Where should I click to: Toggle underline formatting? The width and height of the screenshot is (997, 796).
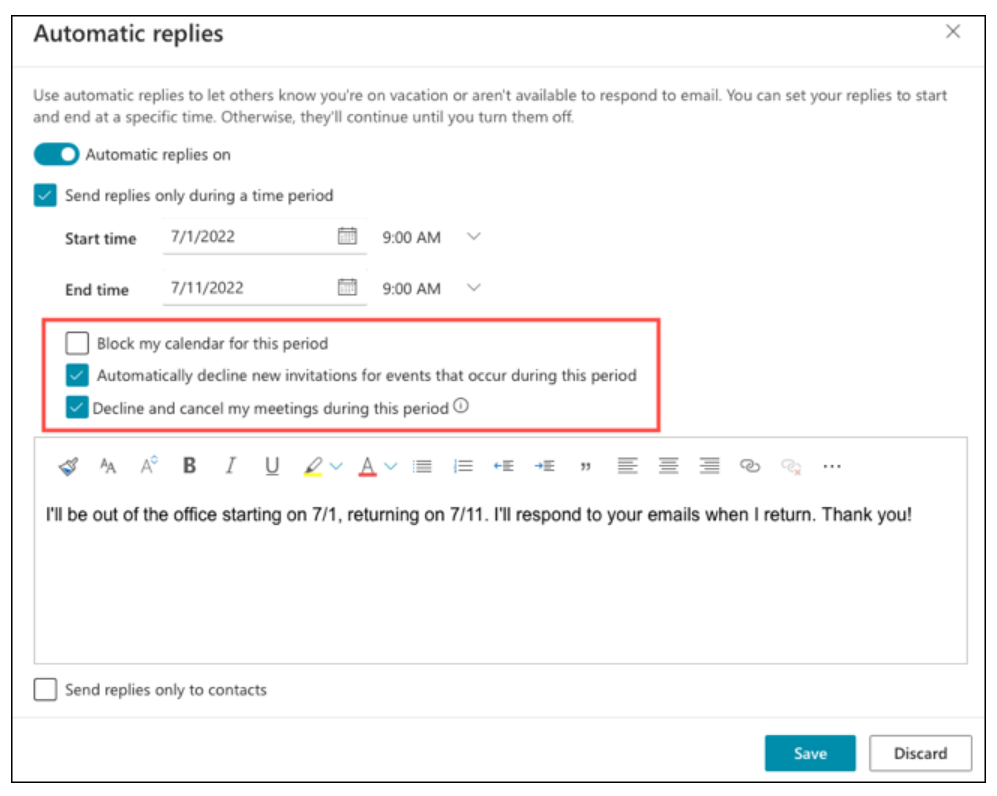pyautogui.click(x=272, y=467)
